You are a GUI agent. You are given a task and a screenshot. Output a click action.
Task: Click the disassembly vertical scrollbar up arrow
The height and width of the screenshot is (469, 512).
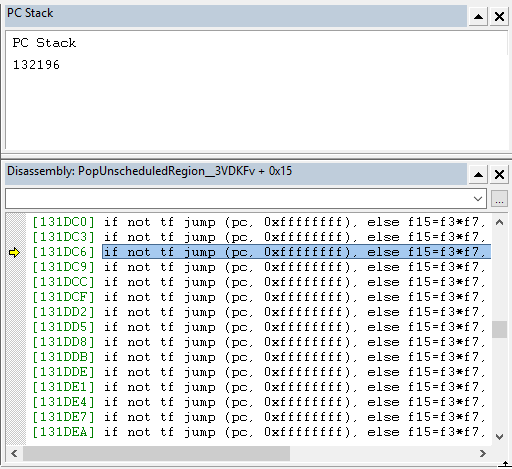click(x=499, y=222)
